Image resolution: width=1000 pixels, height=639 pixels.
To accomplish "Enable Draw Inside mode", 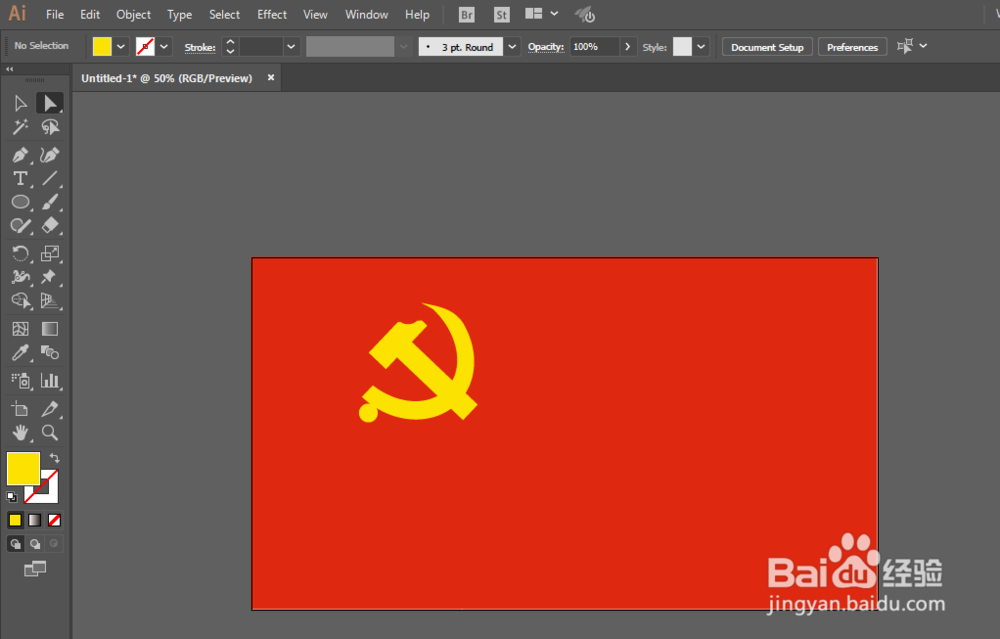I will pos(54,544).
